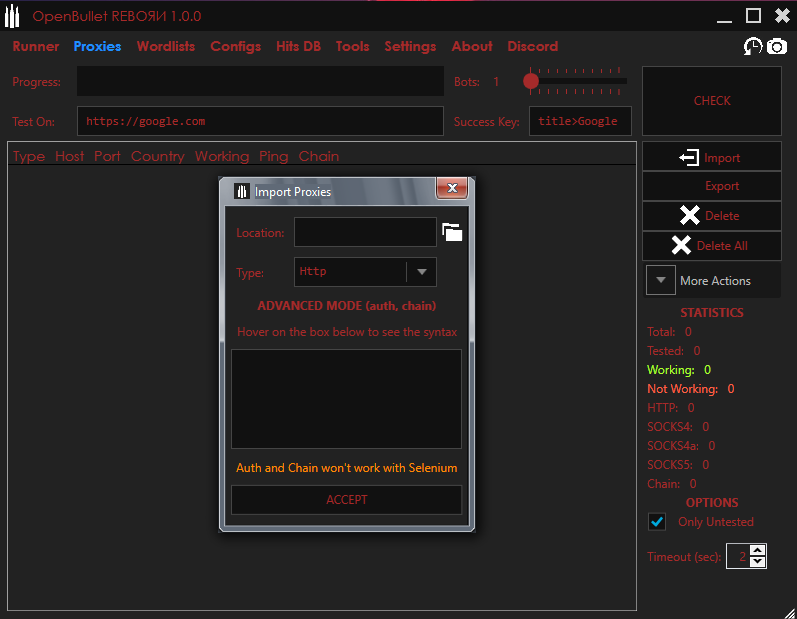Close the OpenBullet main window
The width and height of the screenshot is (797, 619).
782,16
